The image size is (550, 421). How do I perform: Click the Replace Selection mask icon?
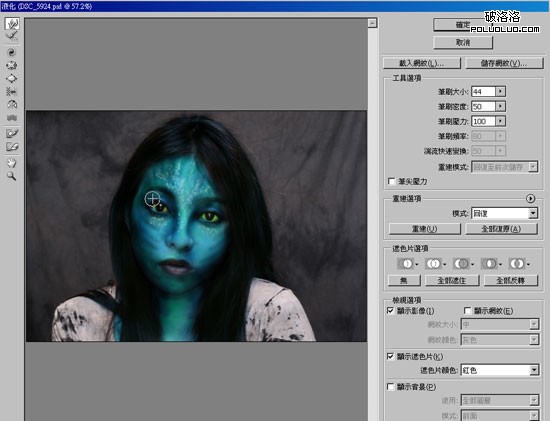[407, 263]
